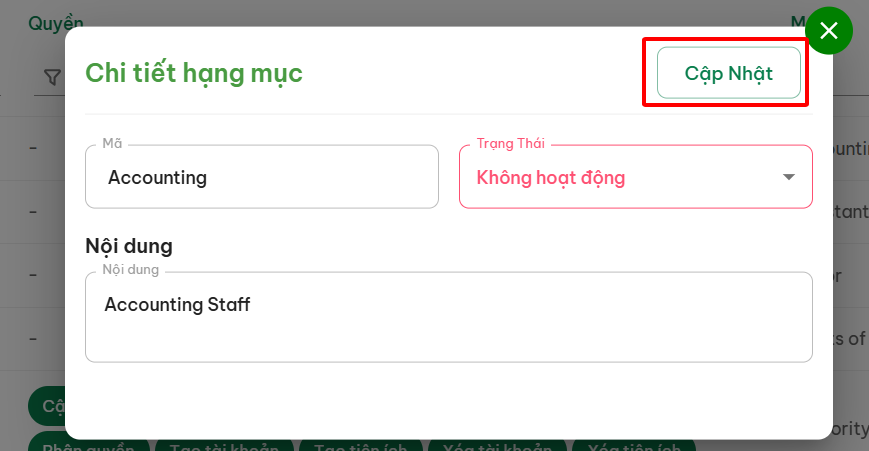Viewport: 869px width, 451px height.
Task: Open the filter funnel icon behind dialog
Action: point(53,77)
